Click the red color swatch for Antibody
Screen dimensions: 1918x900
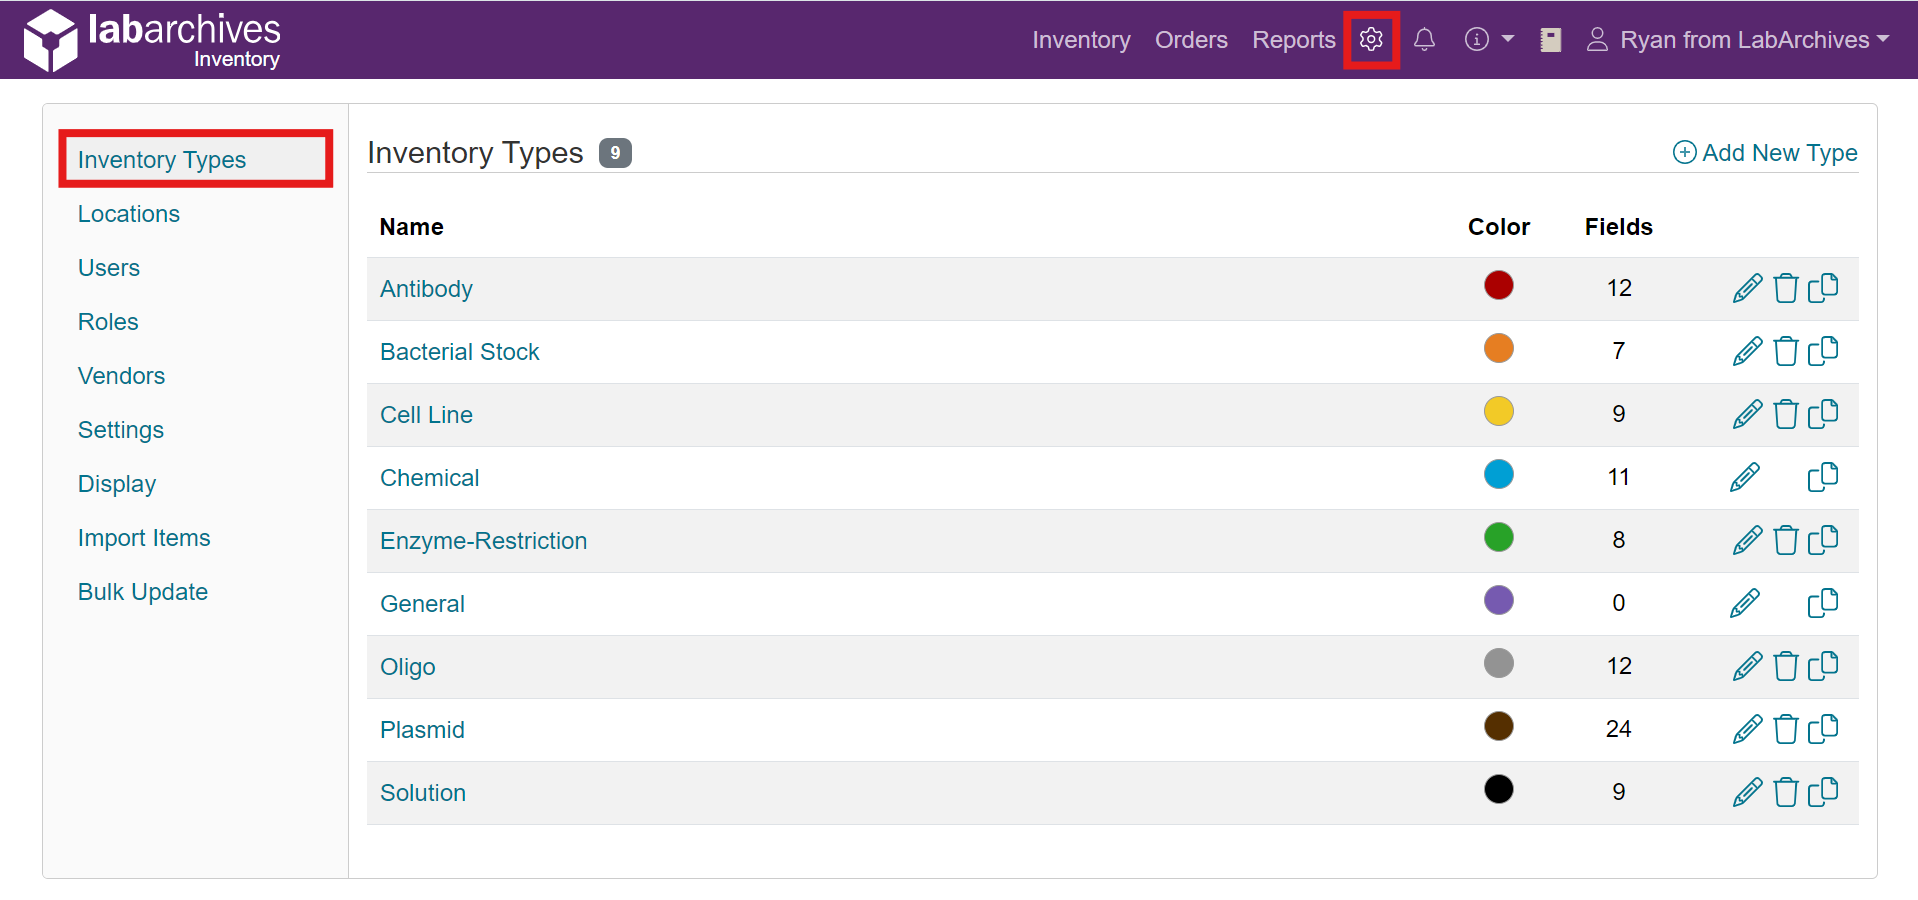click(1498, 285)
